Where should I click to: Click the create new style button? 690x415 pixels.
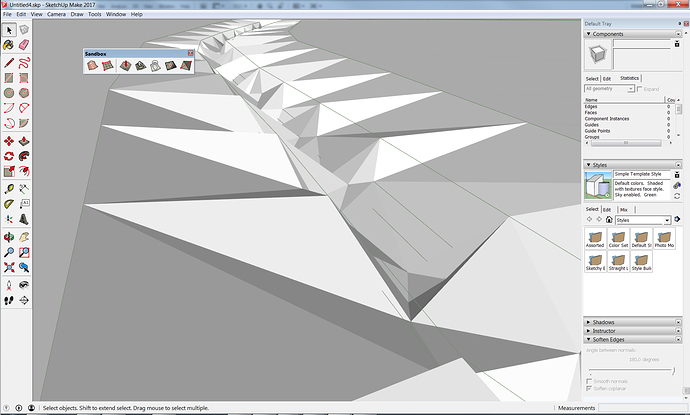click(677, 185)
